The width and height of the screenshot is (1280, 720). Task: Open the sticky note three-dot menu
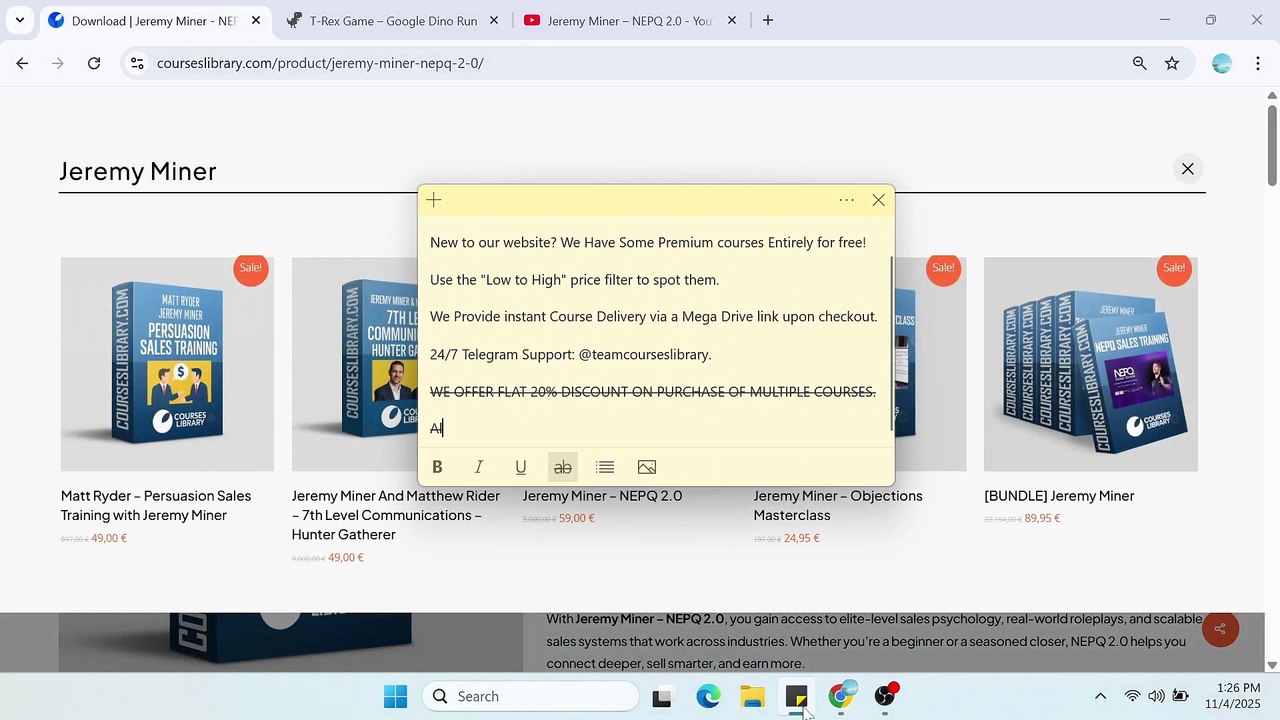(847, 200)
